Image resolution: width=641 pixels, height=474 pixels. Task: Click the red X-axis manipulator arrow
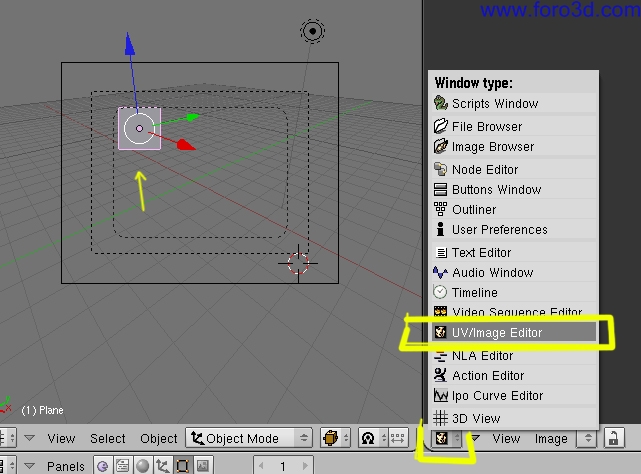186,145
